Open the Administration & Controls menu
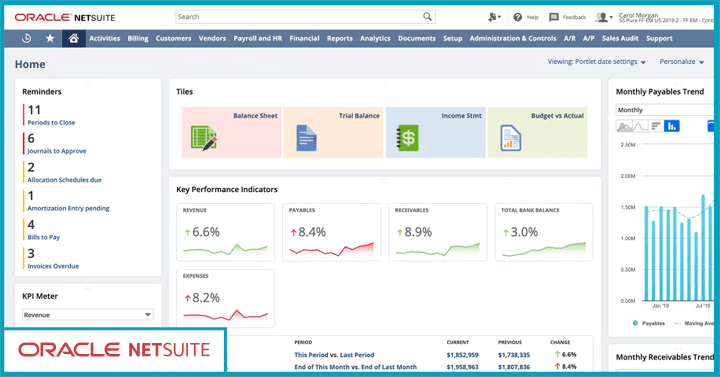The image size is (720, 377). pyautogui.click(x=513, y=39)
